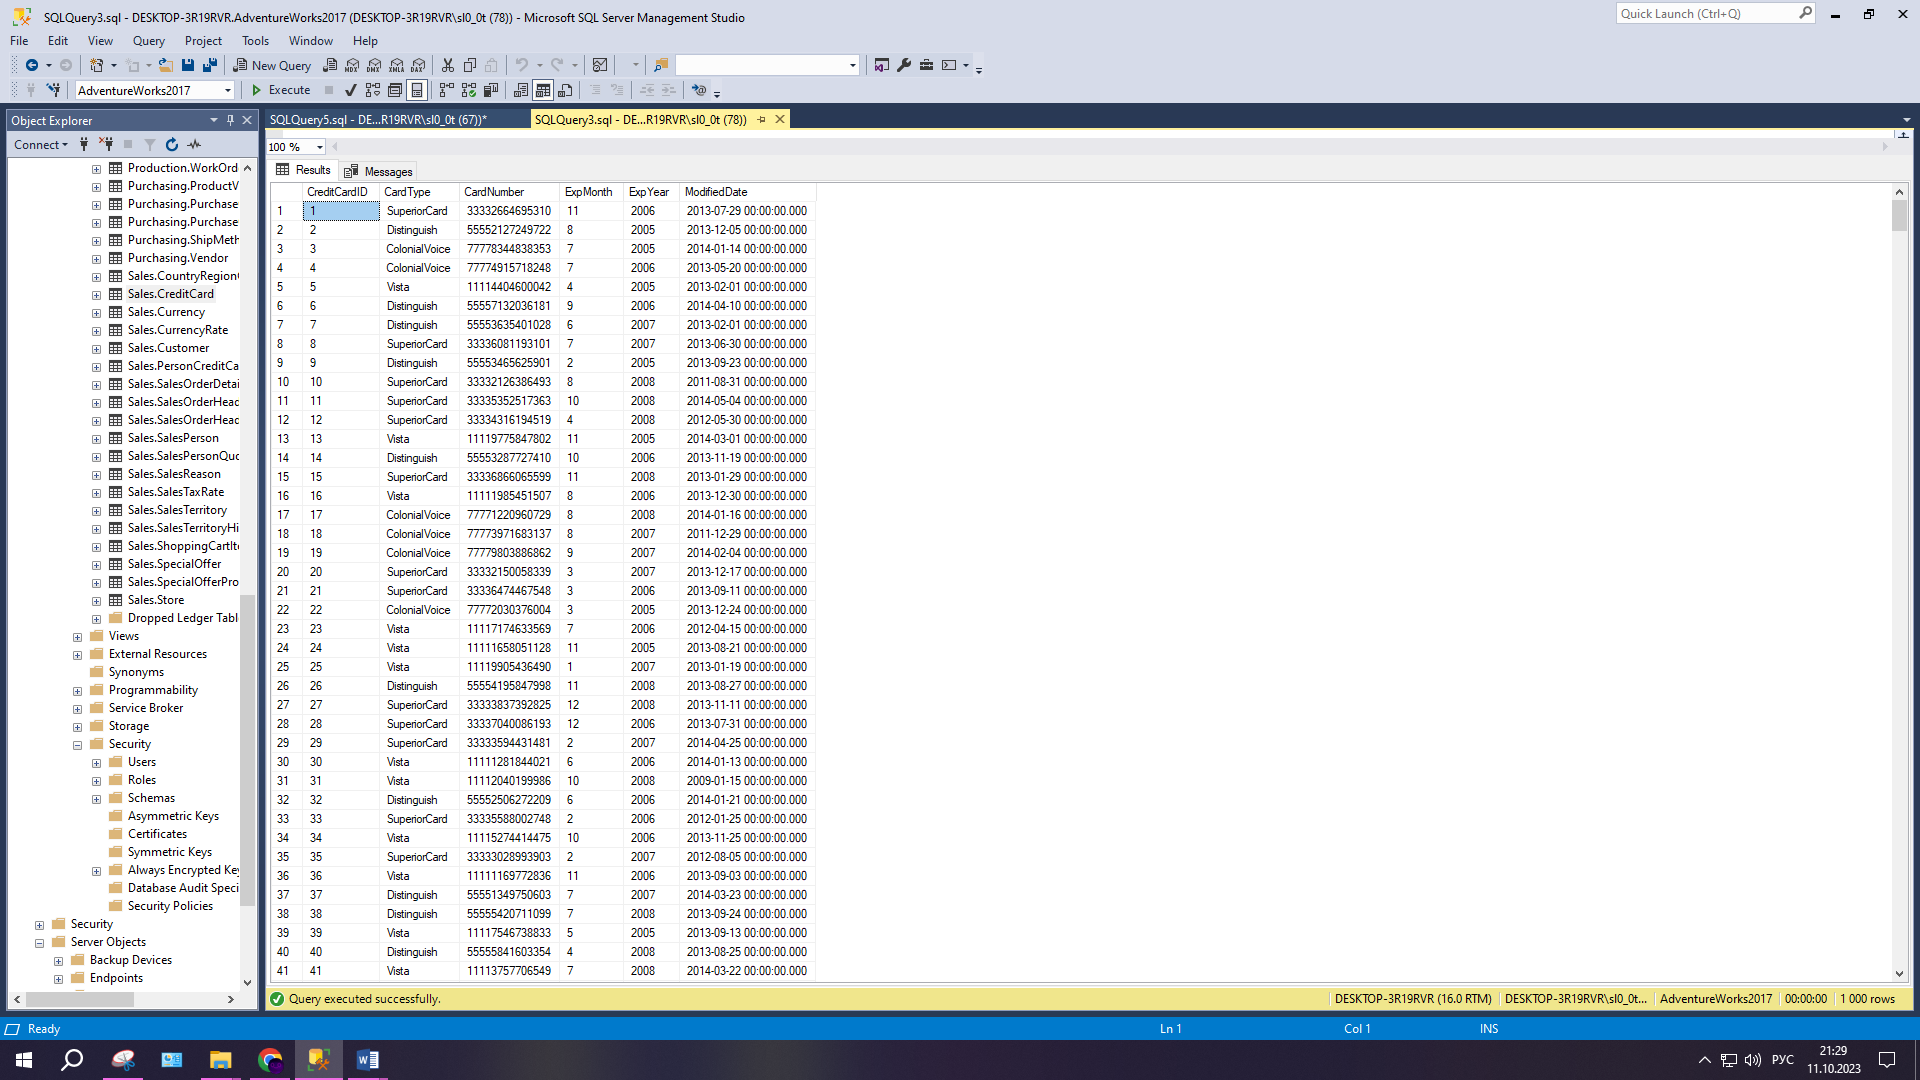Save the current query with the floppy icon
The height and width of the screenshot is (1080, 1920).
(188, 65)
